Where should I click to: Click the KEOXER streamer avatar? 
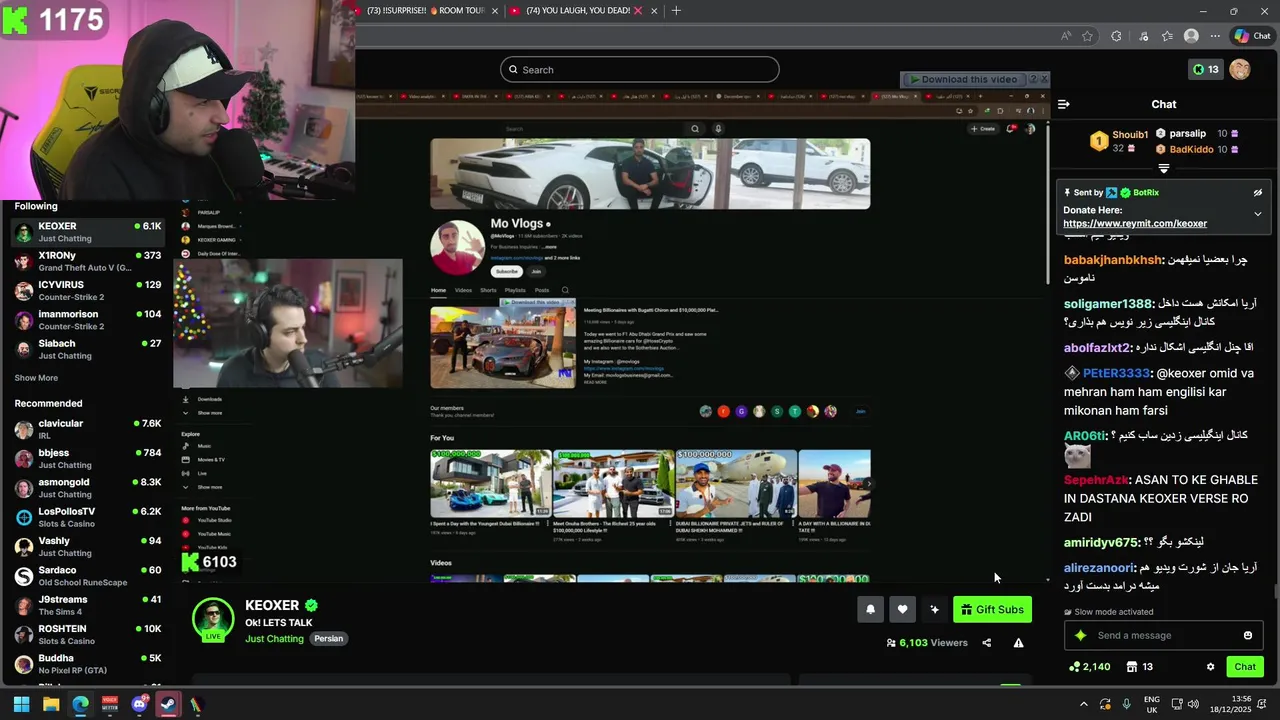point(213,619)
